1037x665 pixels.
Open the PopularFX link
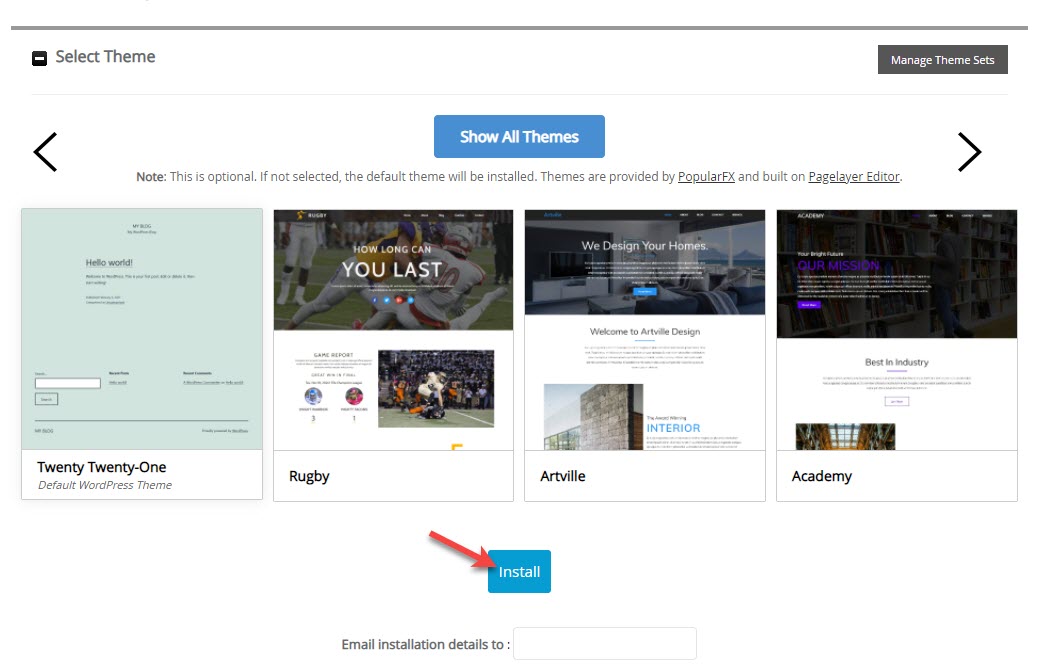tap(706, 176)
